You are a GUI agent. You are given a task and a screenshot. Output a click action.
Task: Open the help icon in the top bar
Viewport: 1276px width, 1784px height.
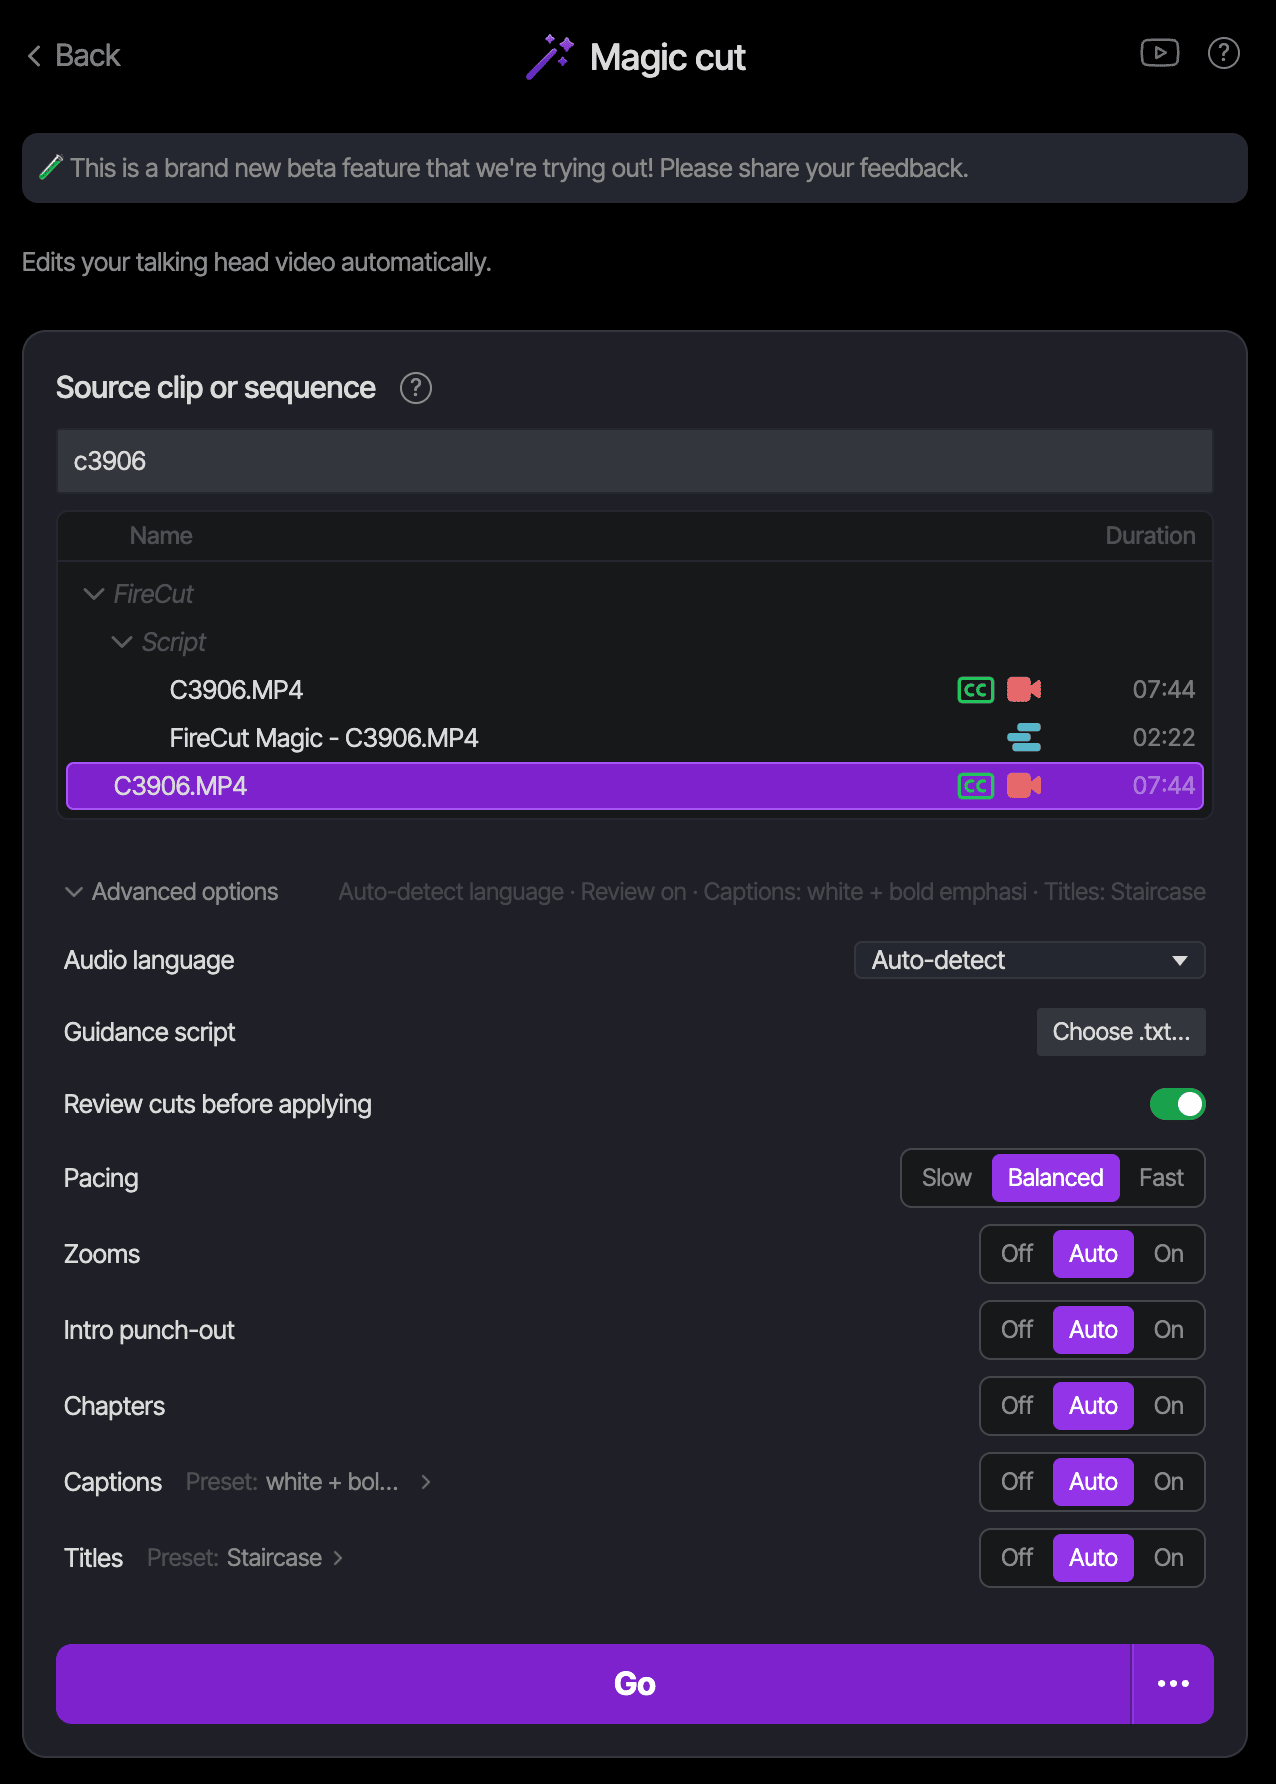pos(1224,53)
